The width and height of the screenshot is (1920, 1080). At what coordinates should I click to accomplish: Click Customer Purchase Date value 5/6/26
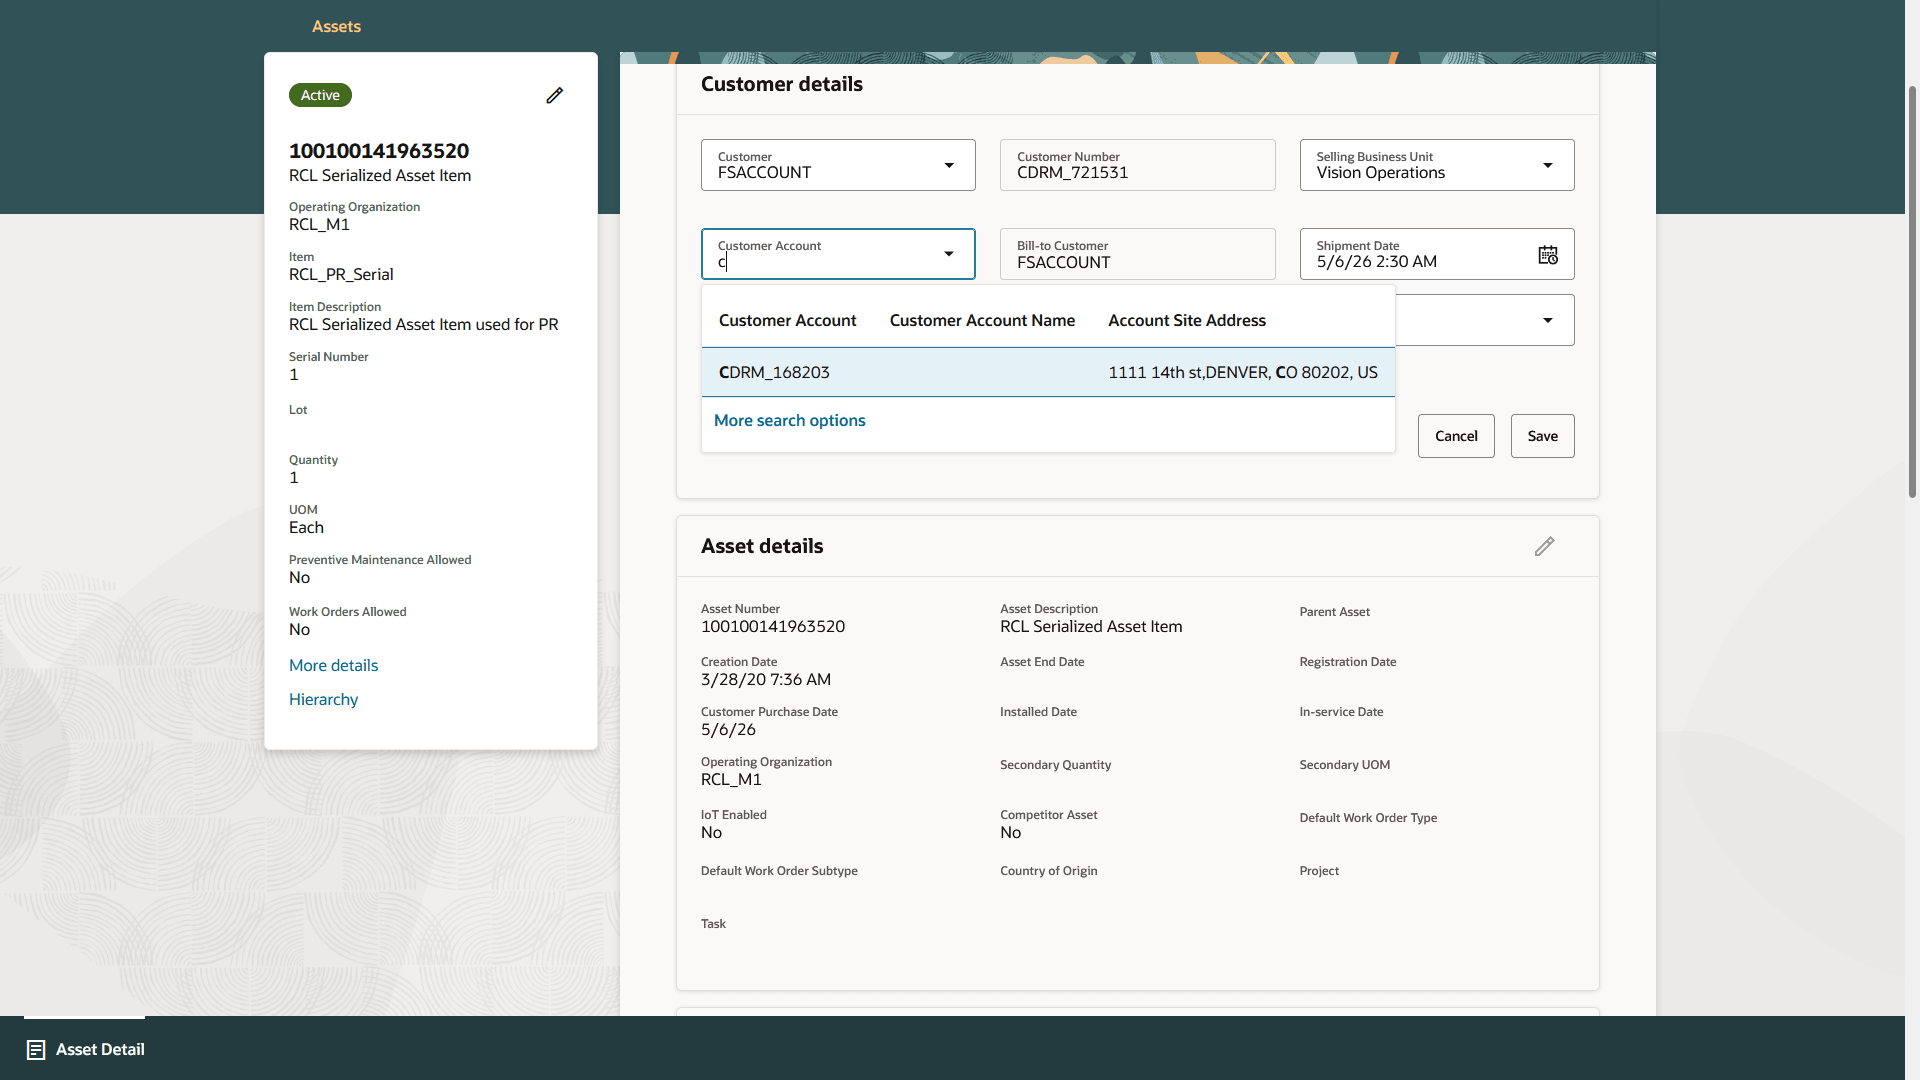[x=728, y=729]
